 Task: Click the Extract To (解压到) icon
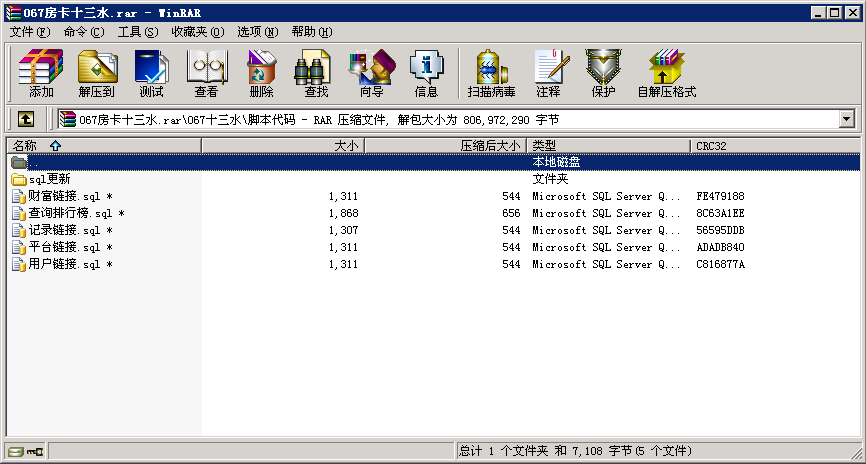point(97,73)
